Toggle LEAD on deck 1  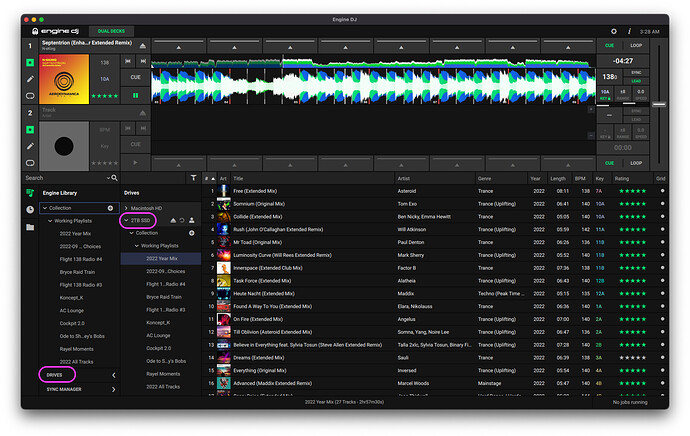(636, 81)
